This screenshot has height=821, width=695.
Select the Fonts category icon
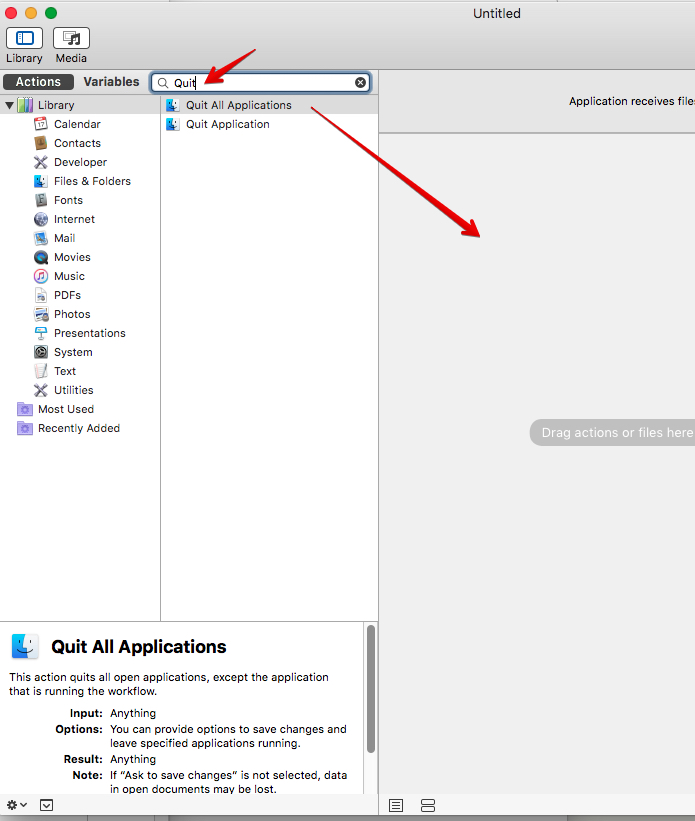click(x=41, y=200)
